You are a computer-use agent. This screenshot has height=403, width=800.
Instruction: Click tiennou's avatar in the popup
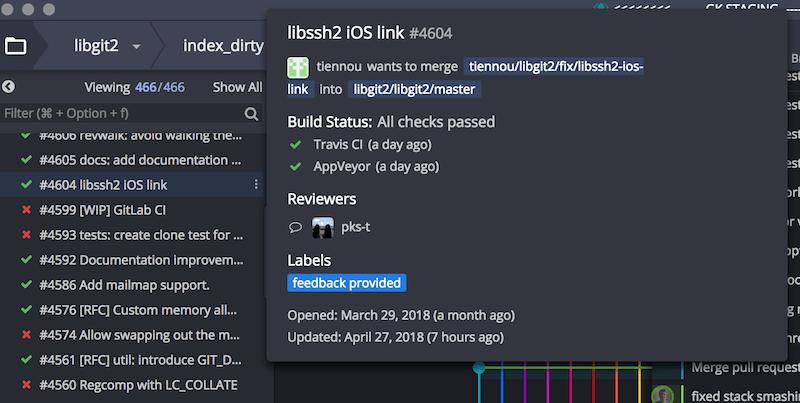point(298,67)
